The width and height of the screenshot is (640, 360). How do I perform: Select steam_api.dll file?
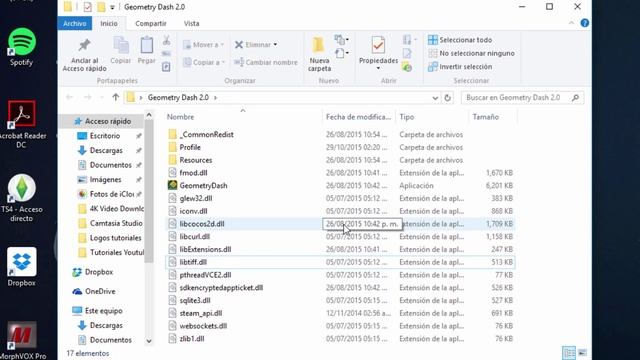pyautogui.click(x=201, y=313)
